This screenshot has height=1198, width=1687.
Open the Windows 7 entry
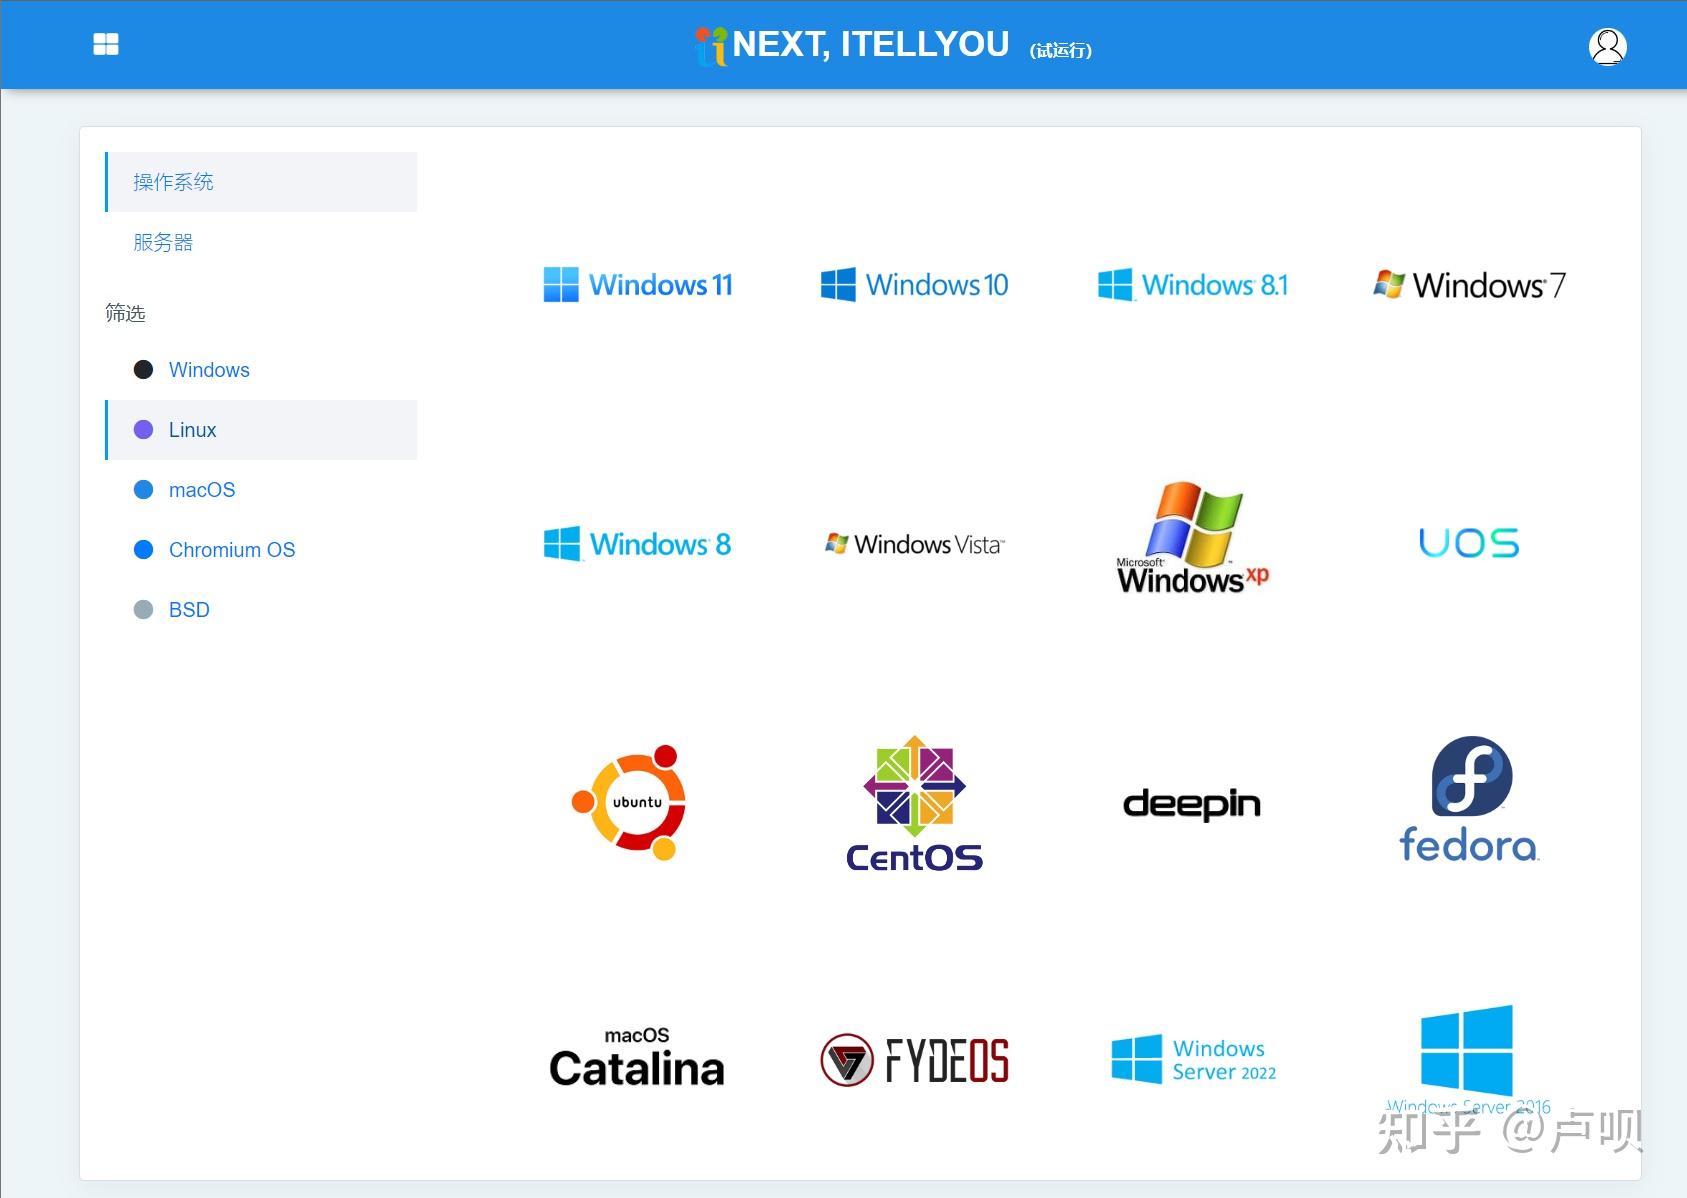tap(1469, 285)
